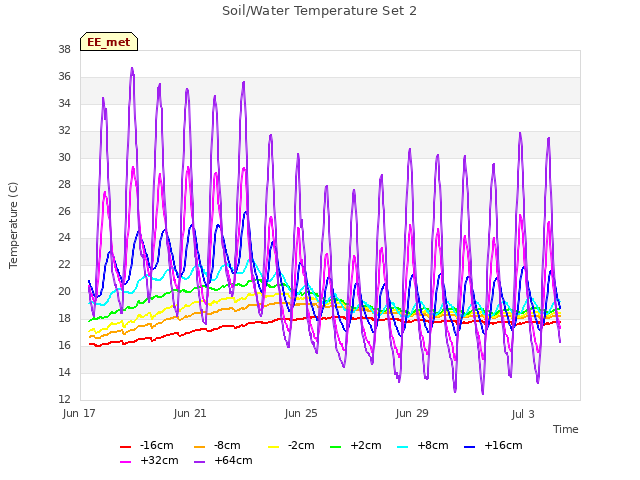Click the Jun 25 x-axis tick label

301,413
